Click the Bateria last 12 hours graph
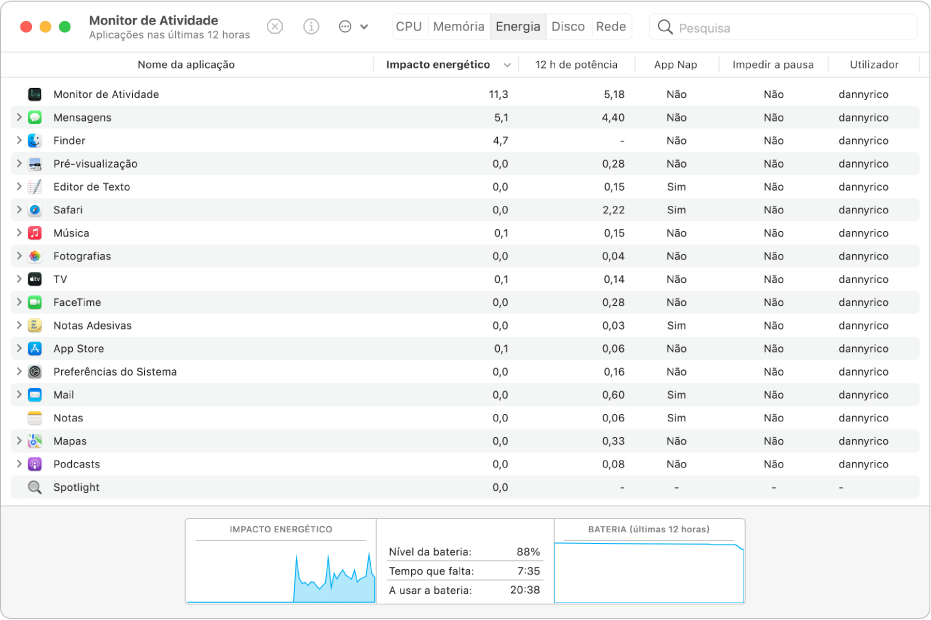931x620 pixels. pyautogui.click(x=650, y=561)
